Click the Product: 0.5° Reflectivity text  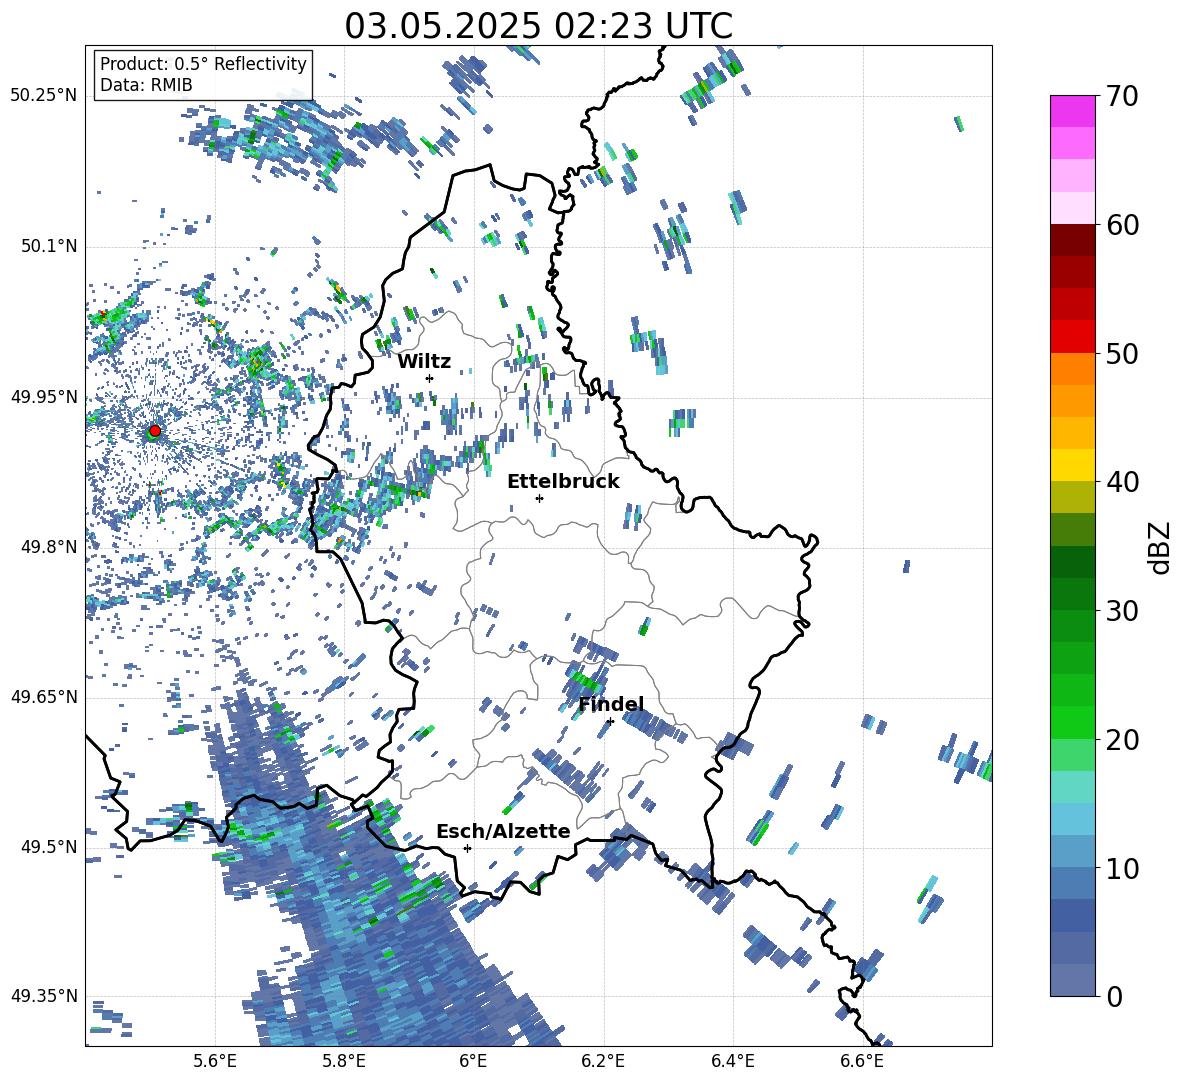[x=203, y=63]
